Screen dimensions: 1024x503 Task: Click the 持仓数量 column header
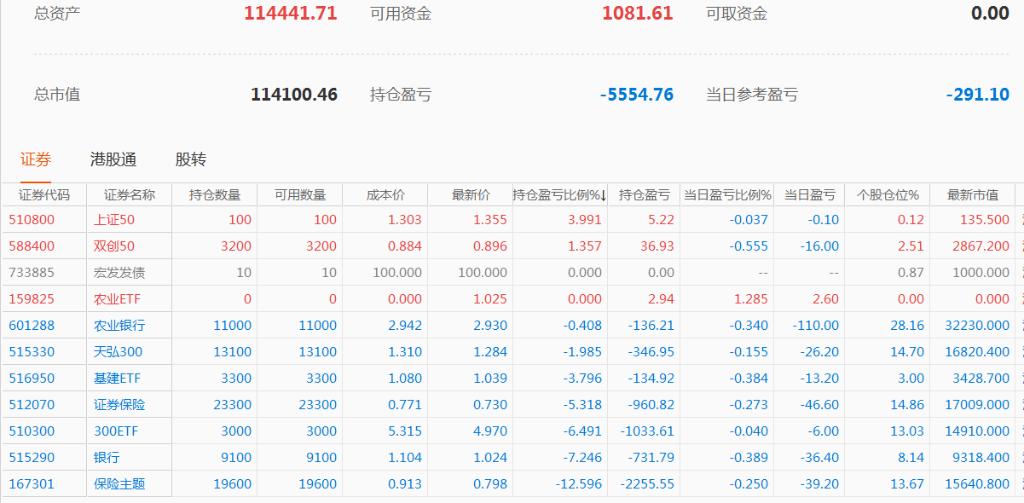point(214,195)
